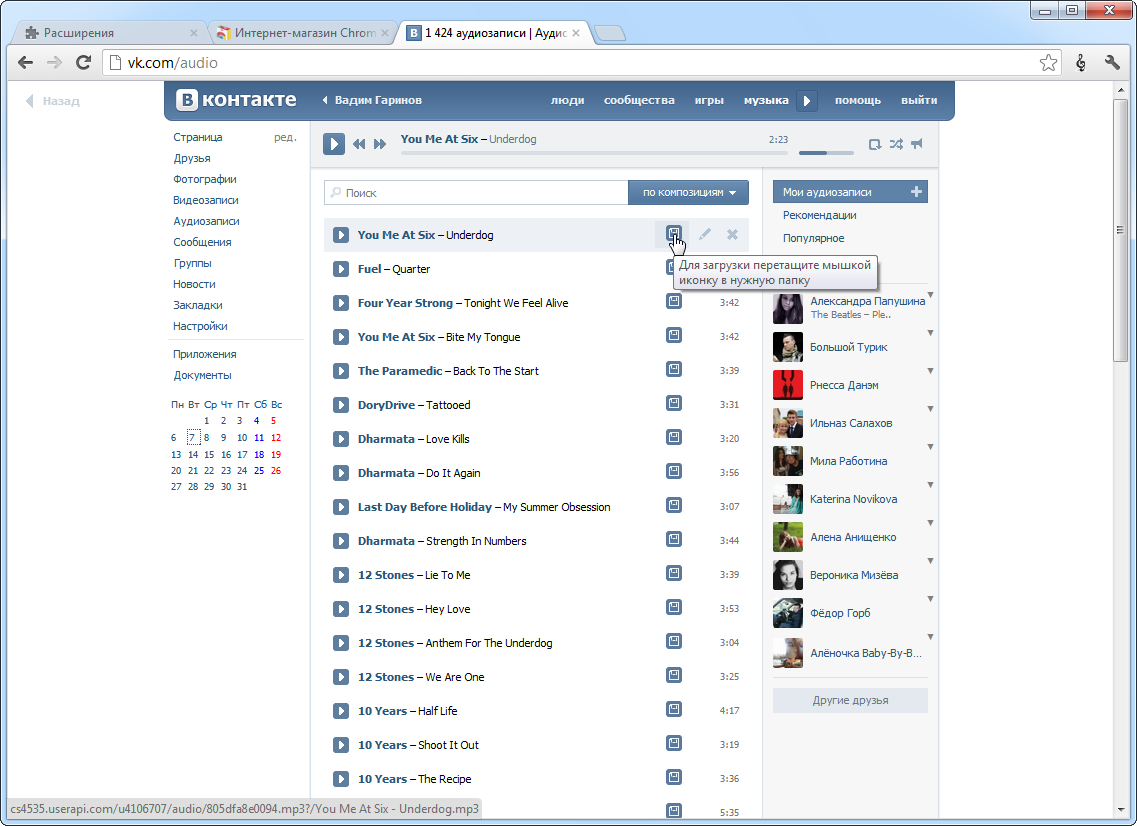Open Сообщения in left sidebar
The image size is (1137, 826).
(x=202, y=242)
